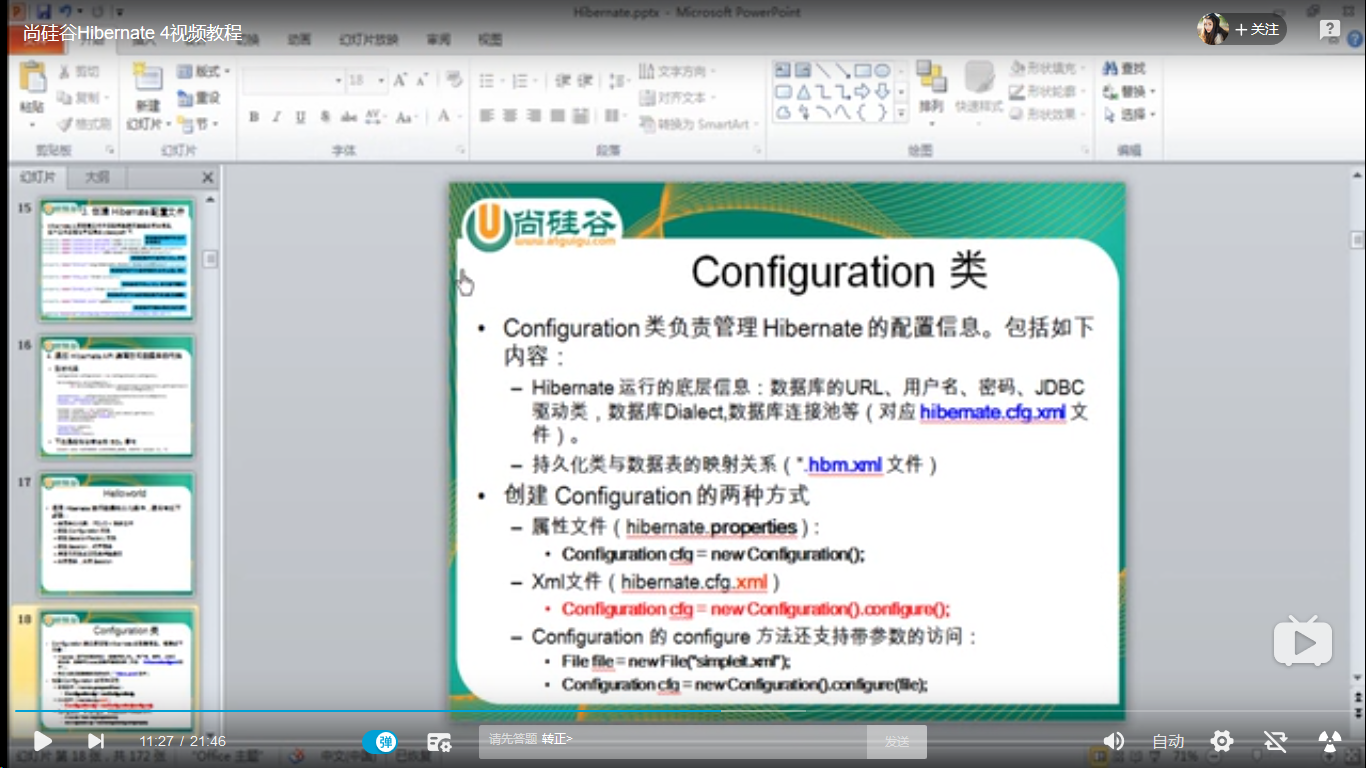The width and height of the screenshot is (1366, 768).
Task: Follow the uploader with +关注 button
Action: (1257, 29)
